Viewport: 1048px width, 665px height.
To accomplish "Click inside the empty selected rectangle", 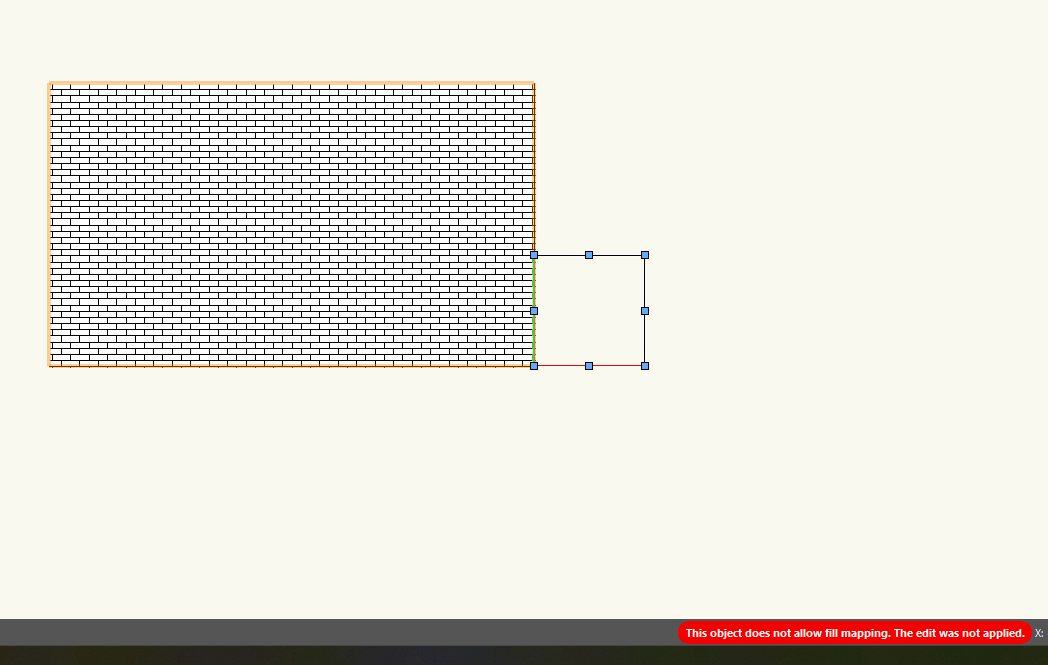I will 589,311.
